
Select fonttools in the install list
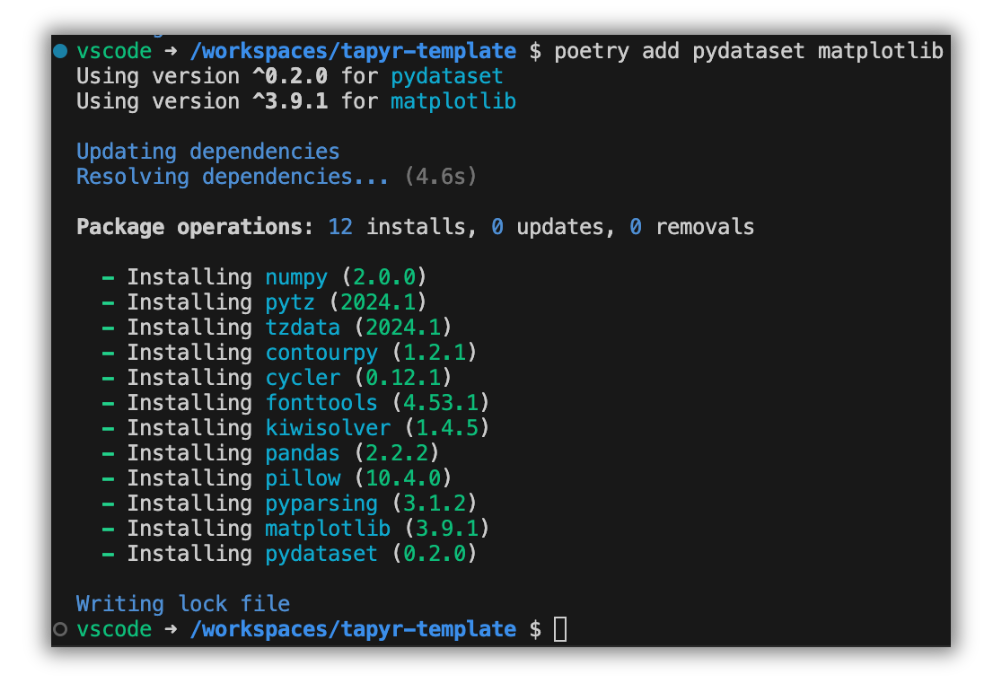[x=321, y=403]
